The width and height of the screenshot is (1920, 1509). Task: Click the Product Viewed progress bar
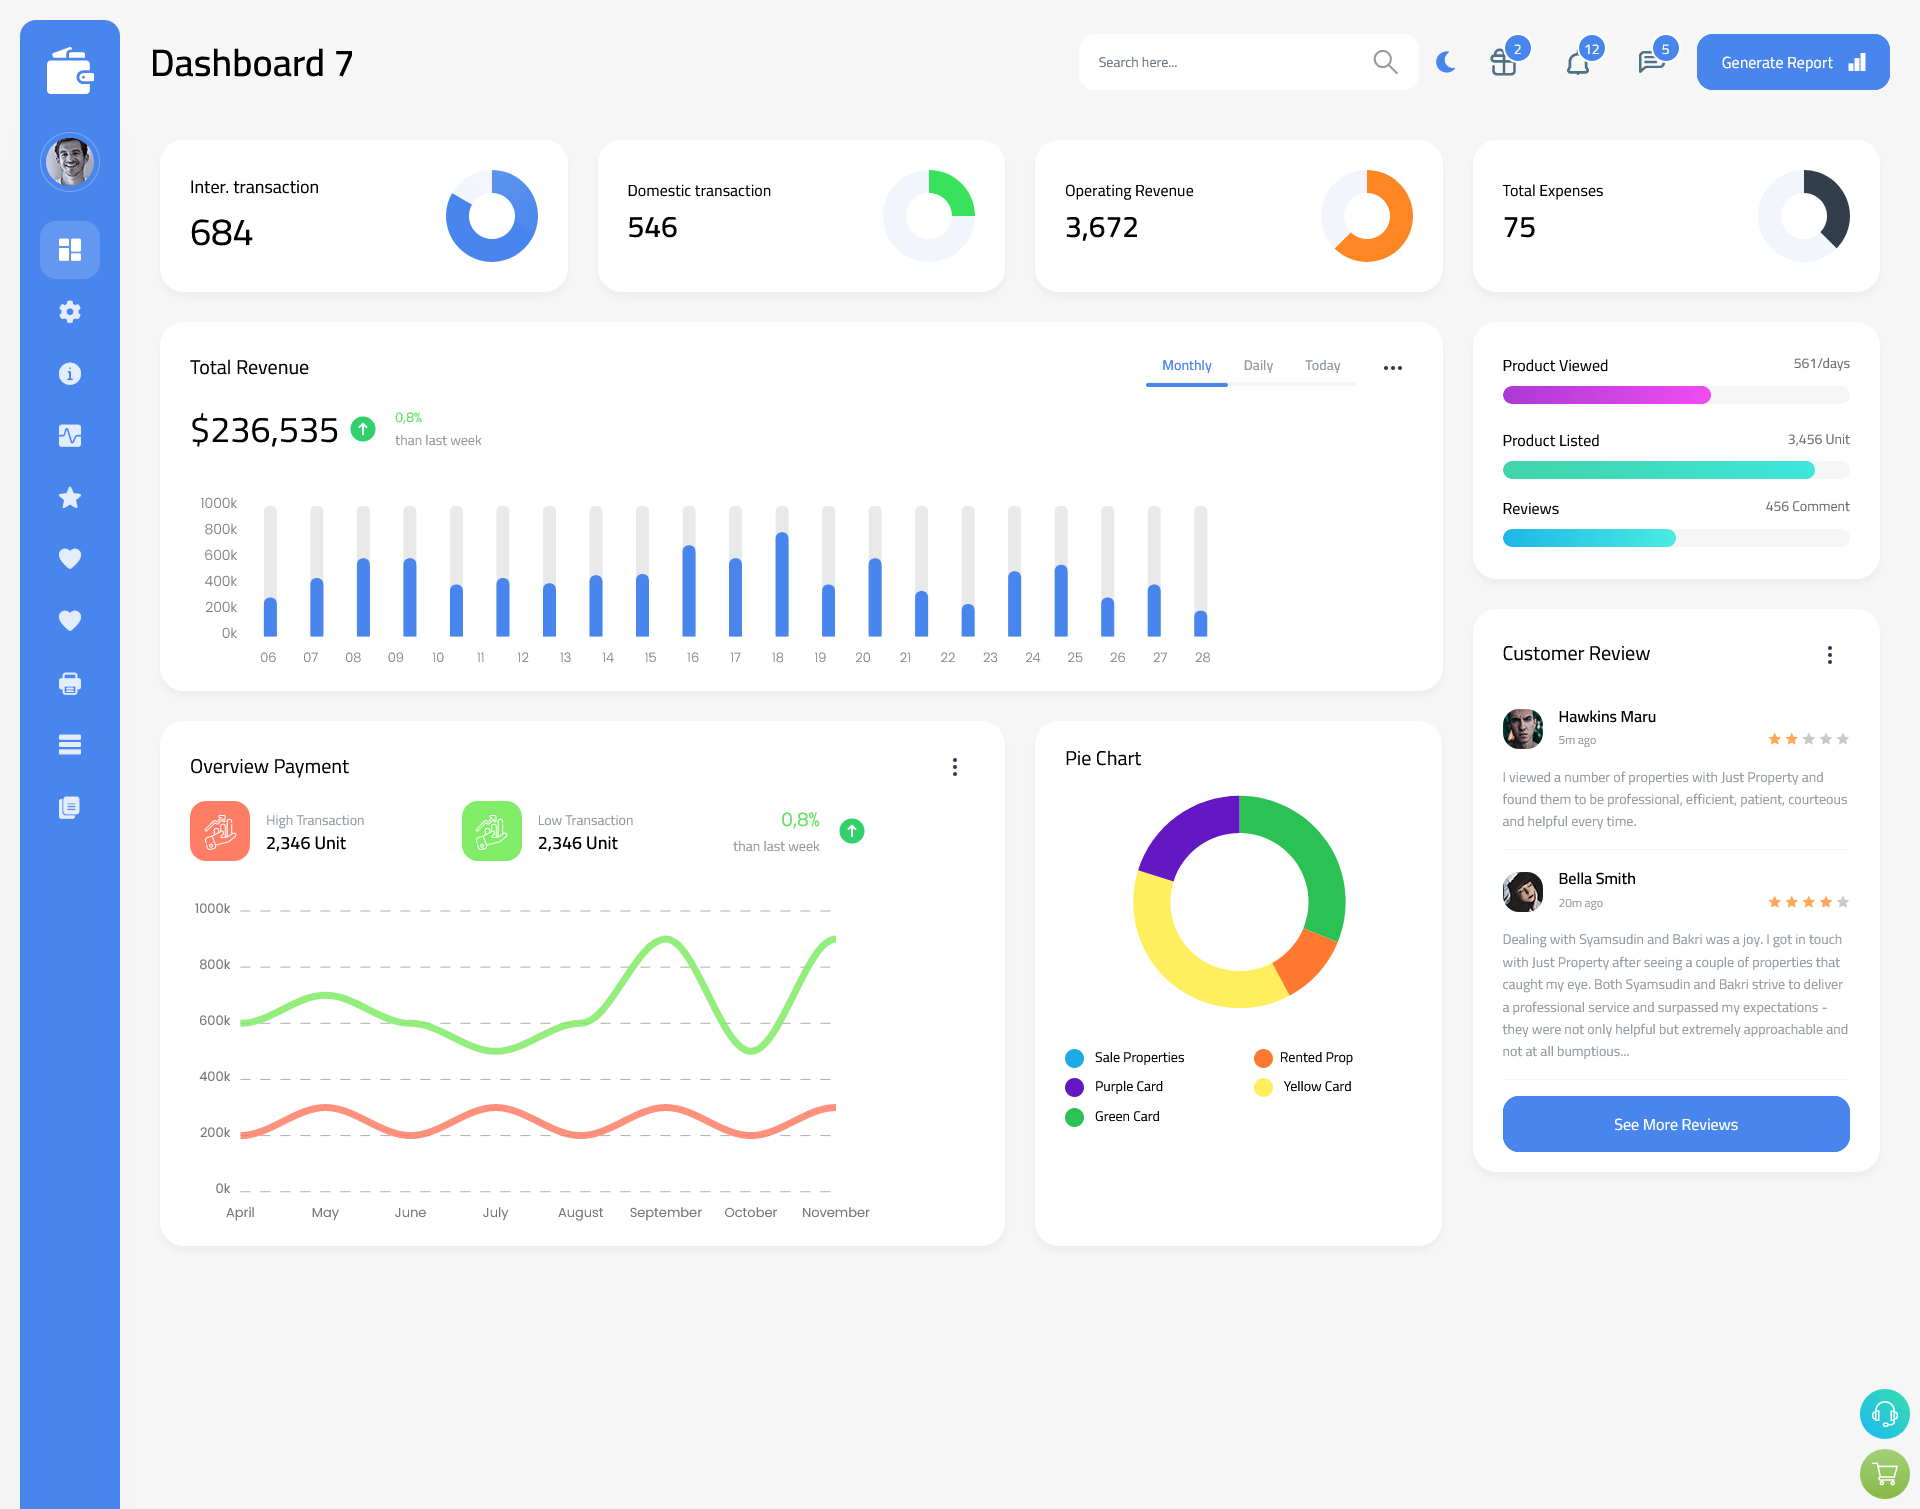(1674, 396)
